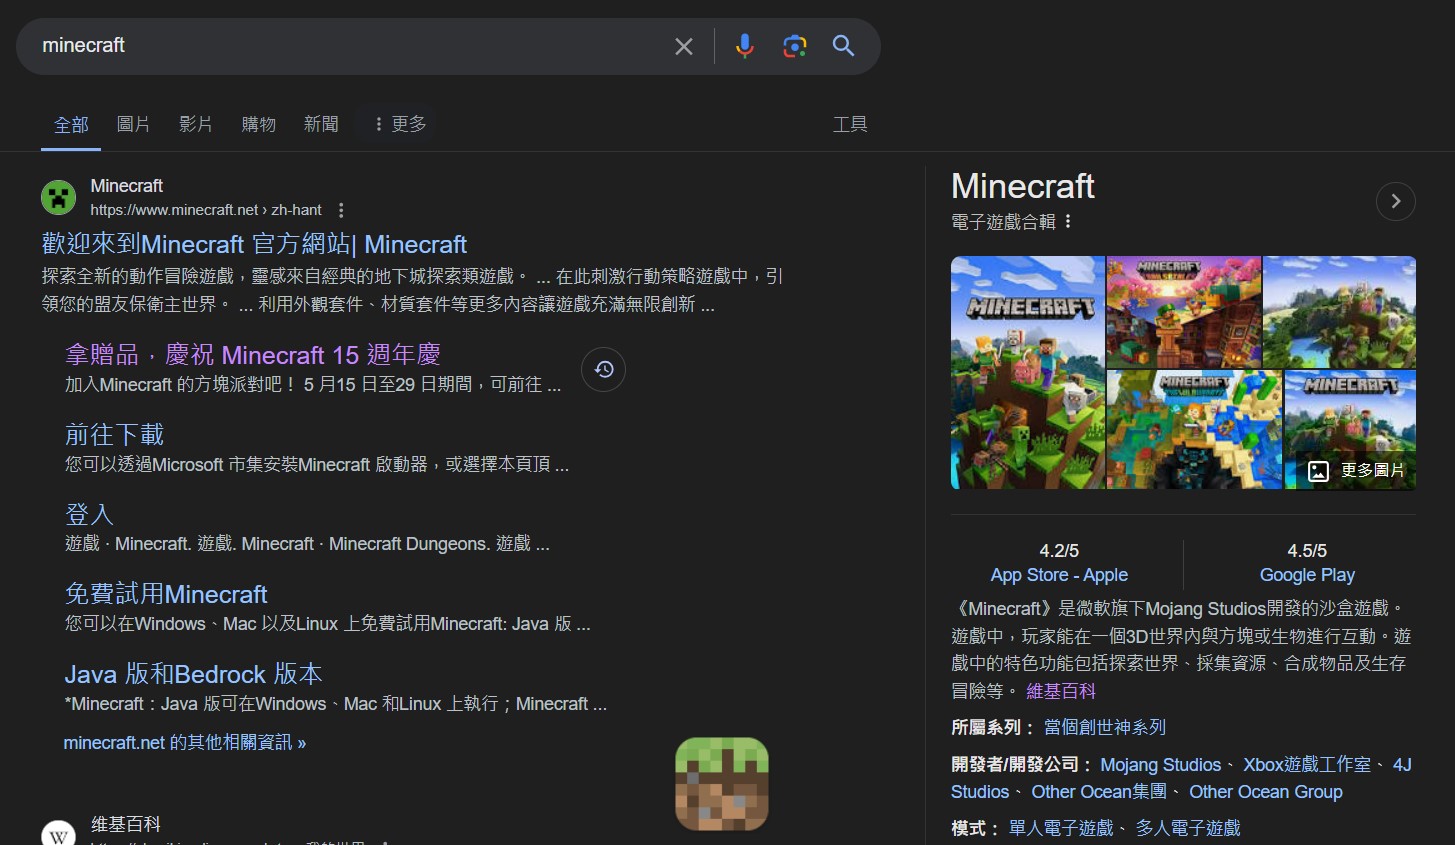The width and height of the screenshot is (1455, 845).
Task: Click the Wikipedia W favicon
Action: (58, 836)
